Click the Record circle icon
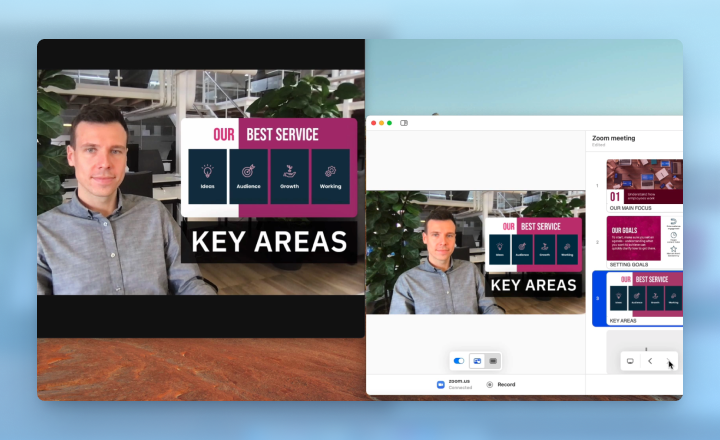The height and width of the screenshot is (440, 720). point(490,384)
